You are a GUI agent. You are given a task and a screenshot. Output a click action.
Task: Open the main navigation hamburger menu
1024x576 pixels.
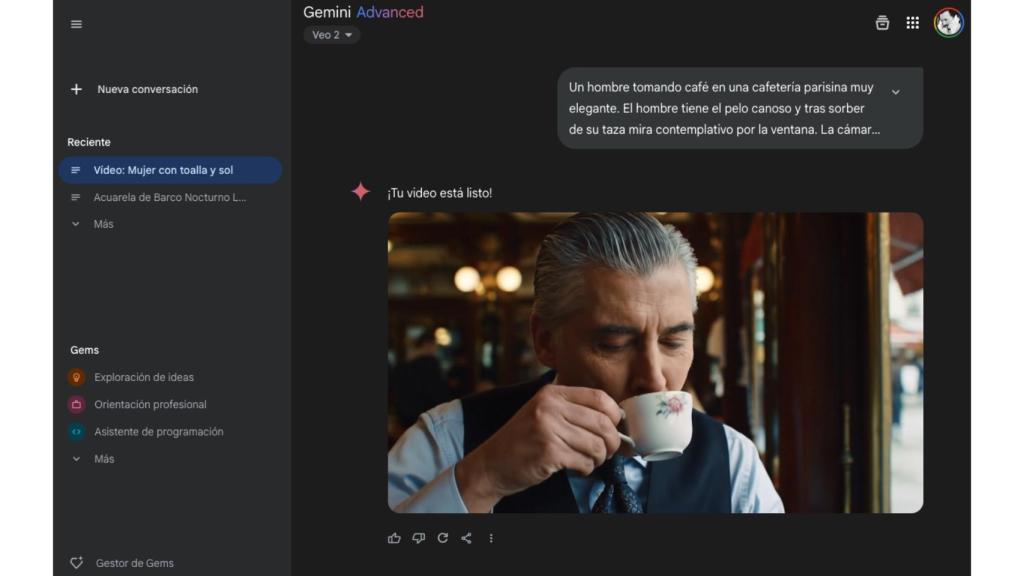(75, 24)
